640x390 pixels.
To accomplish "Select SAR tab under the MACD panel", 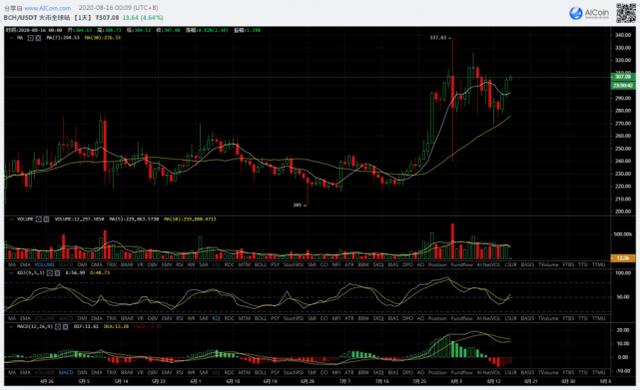I will 203,372.
